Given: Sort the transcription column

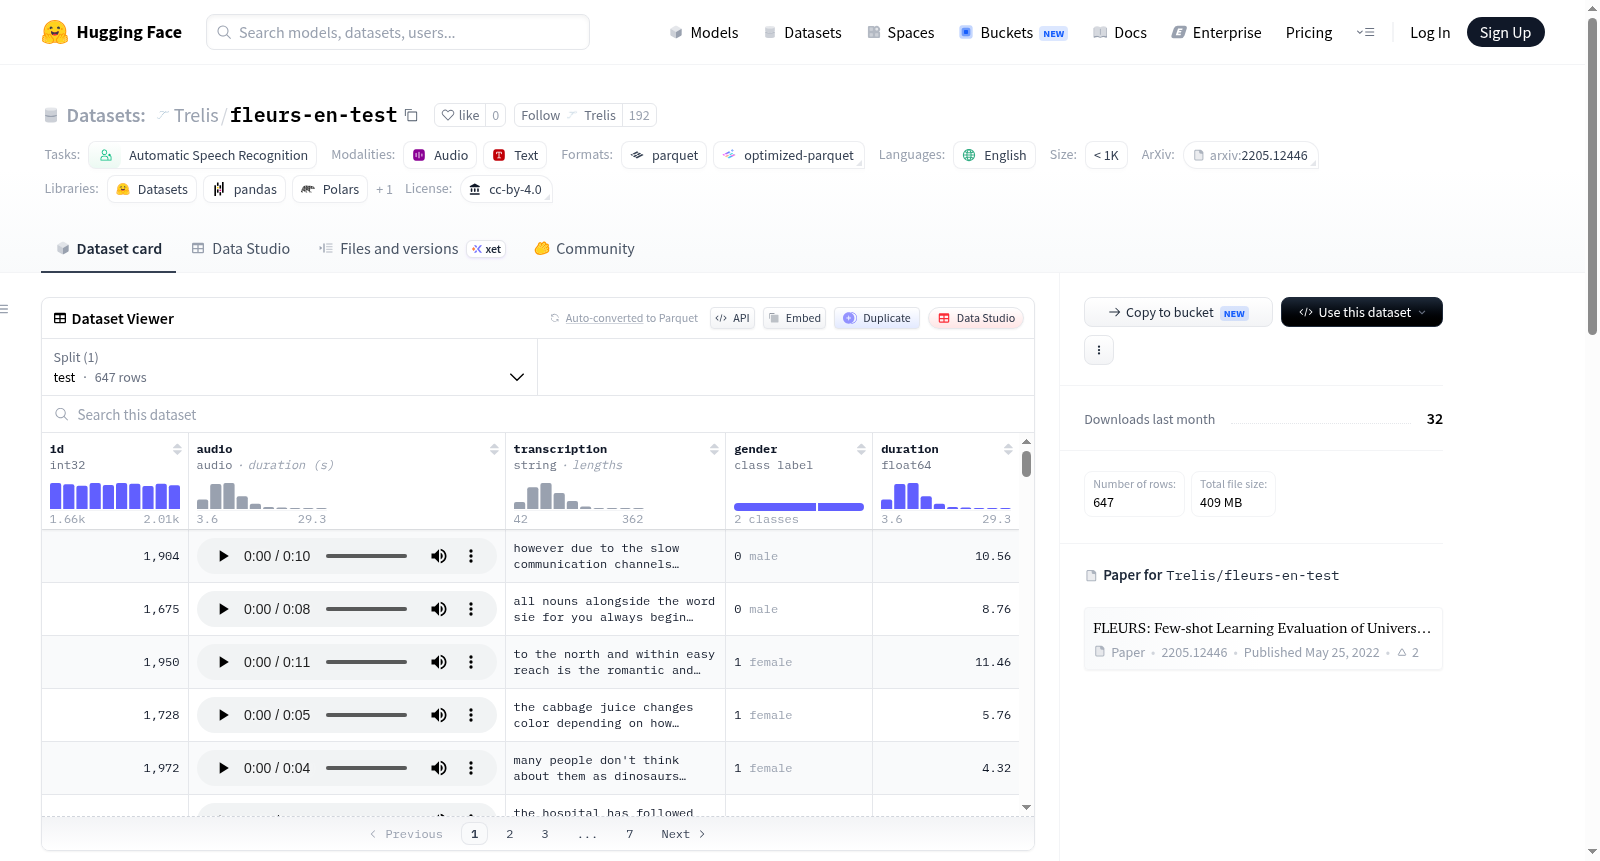Looking at the screenshot, I should pos(714,449).
